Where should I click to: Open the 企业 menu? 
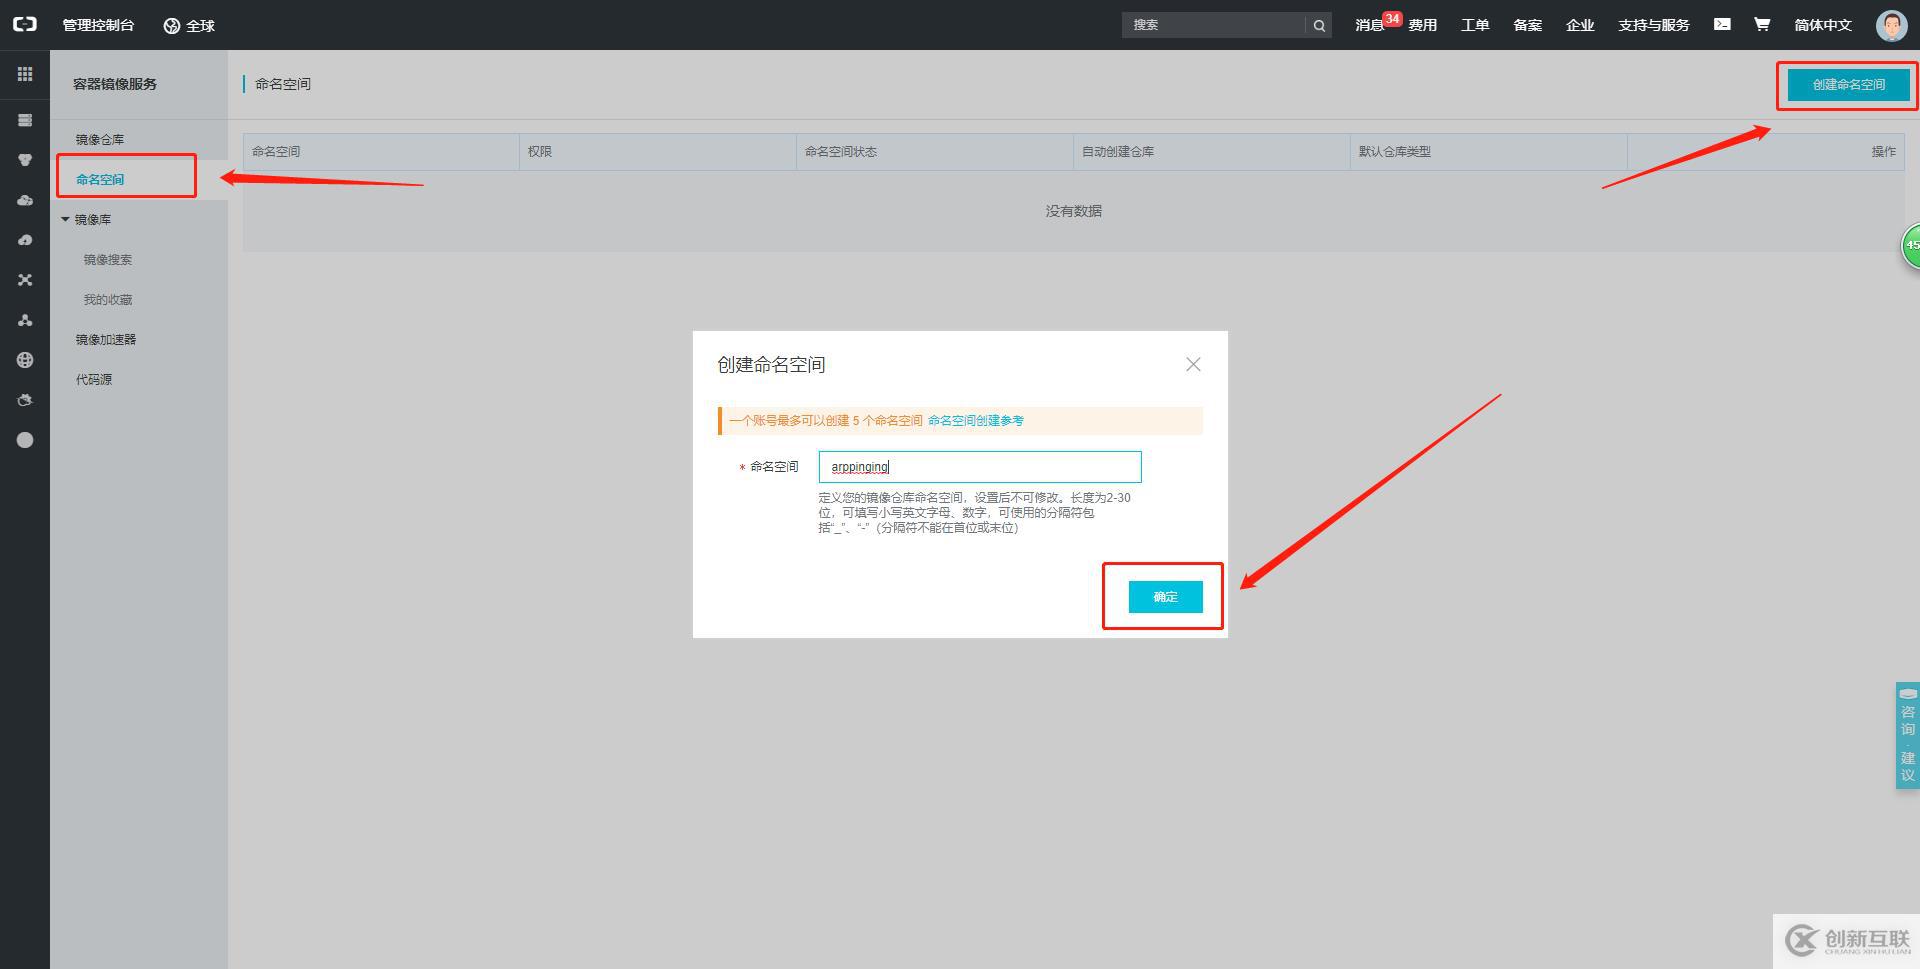tap(1580, 25)
